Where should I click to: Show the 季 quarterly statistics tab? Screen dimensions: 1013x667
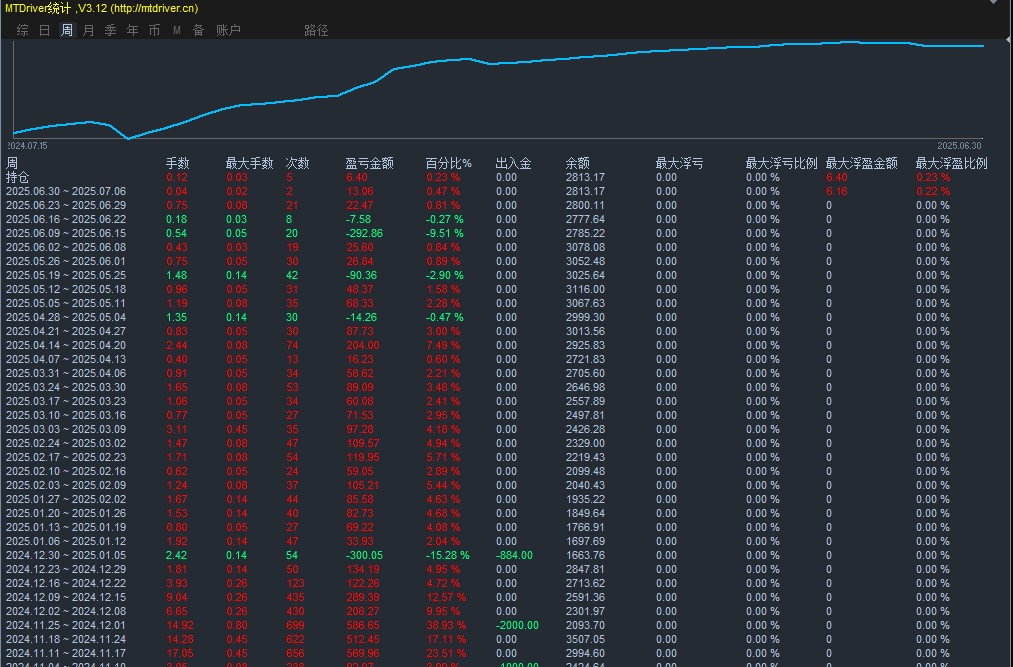(110, 30)
